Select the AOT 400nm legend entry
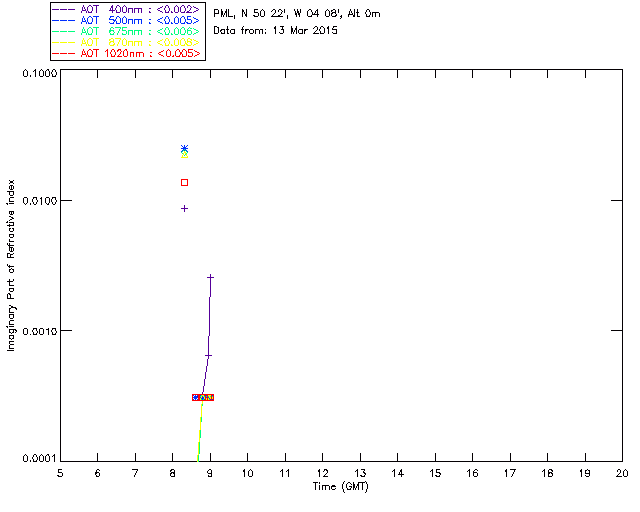The width and height of the screenshot is (640, 512). point(126,9)
